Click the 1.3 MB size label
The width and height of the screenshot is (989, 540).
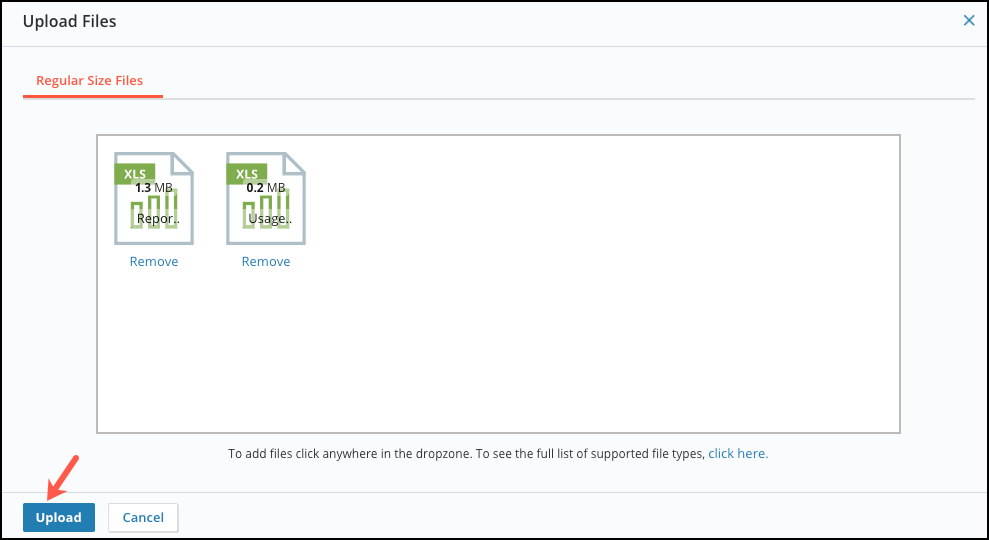point(153,187)
